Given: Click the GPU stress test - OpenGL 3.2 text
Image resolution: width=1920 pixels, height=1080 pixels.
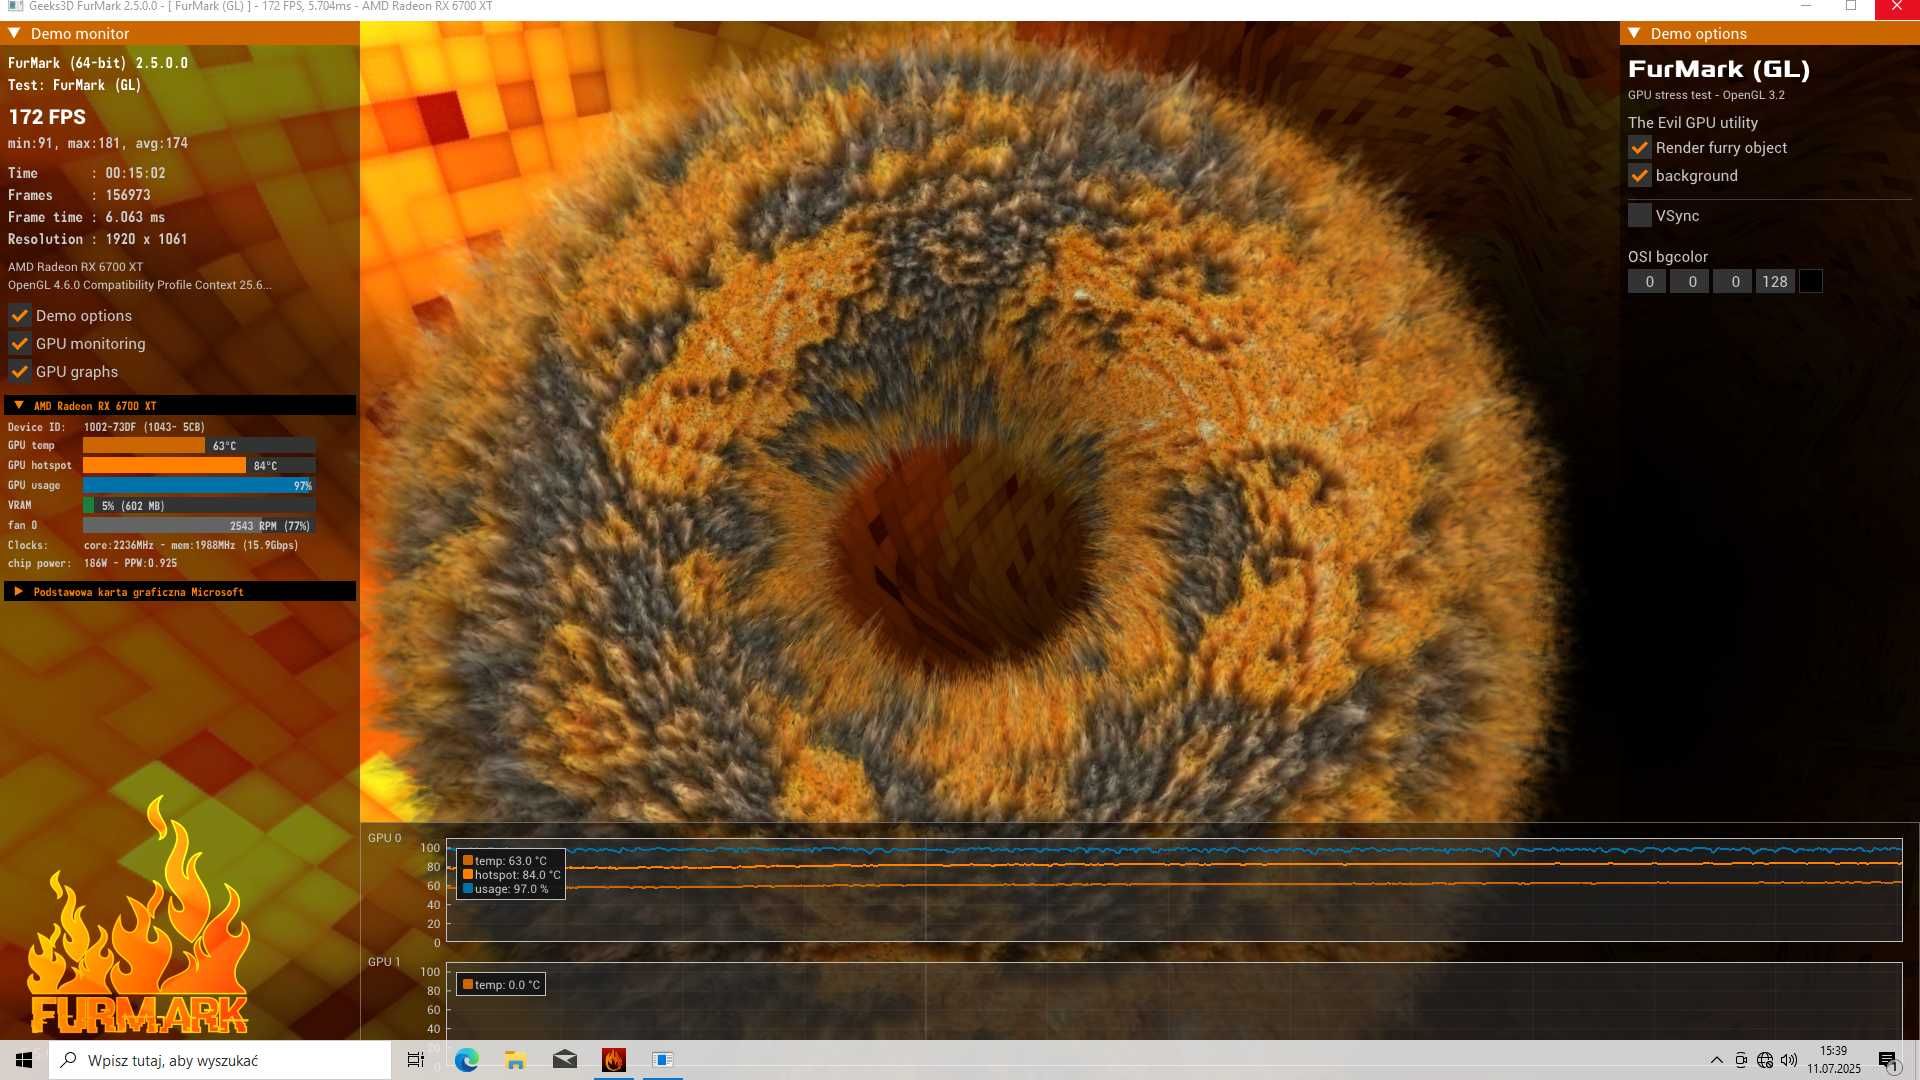Looking at the screenshot, I should 1706,95.
